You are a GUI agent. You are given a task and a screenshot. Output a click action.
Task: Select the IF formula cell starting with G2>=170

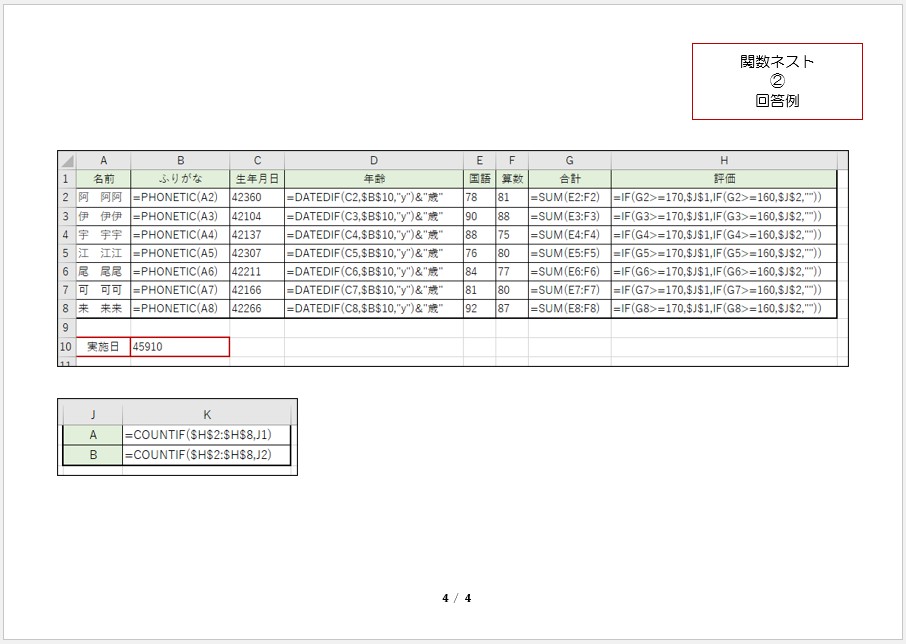point(724,198)
